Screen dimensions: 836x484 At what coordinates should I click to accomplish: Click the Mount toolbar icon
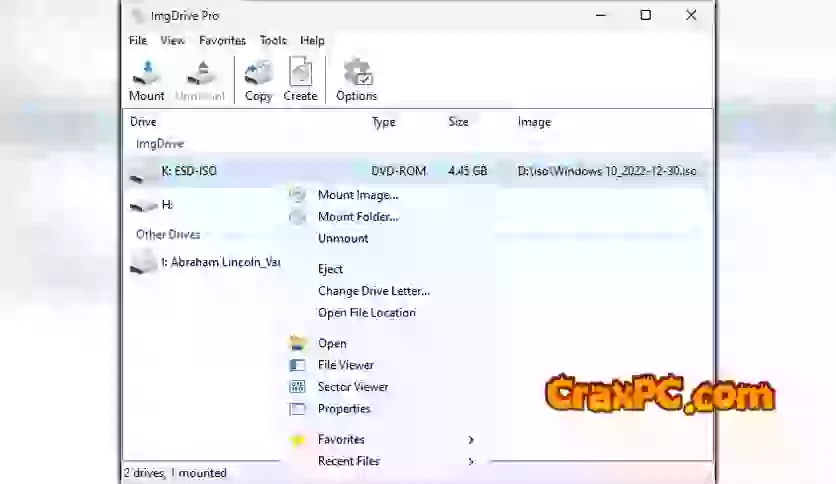tap(146, 75)
